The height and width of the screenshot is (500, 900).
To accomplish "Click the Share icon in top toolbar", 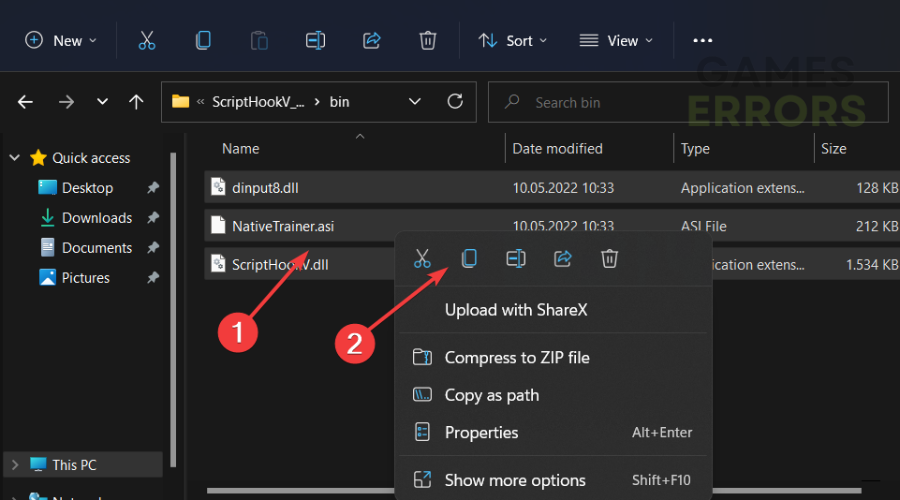I will 371,40.
